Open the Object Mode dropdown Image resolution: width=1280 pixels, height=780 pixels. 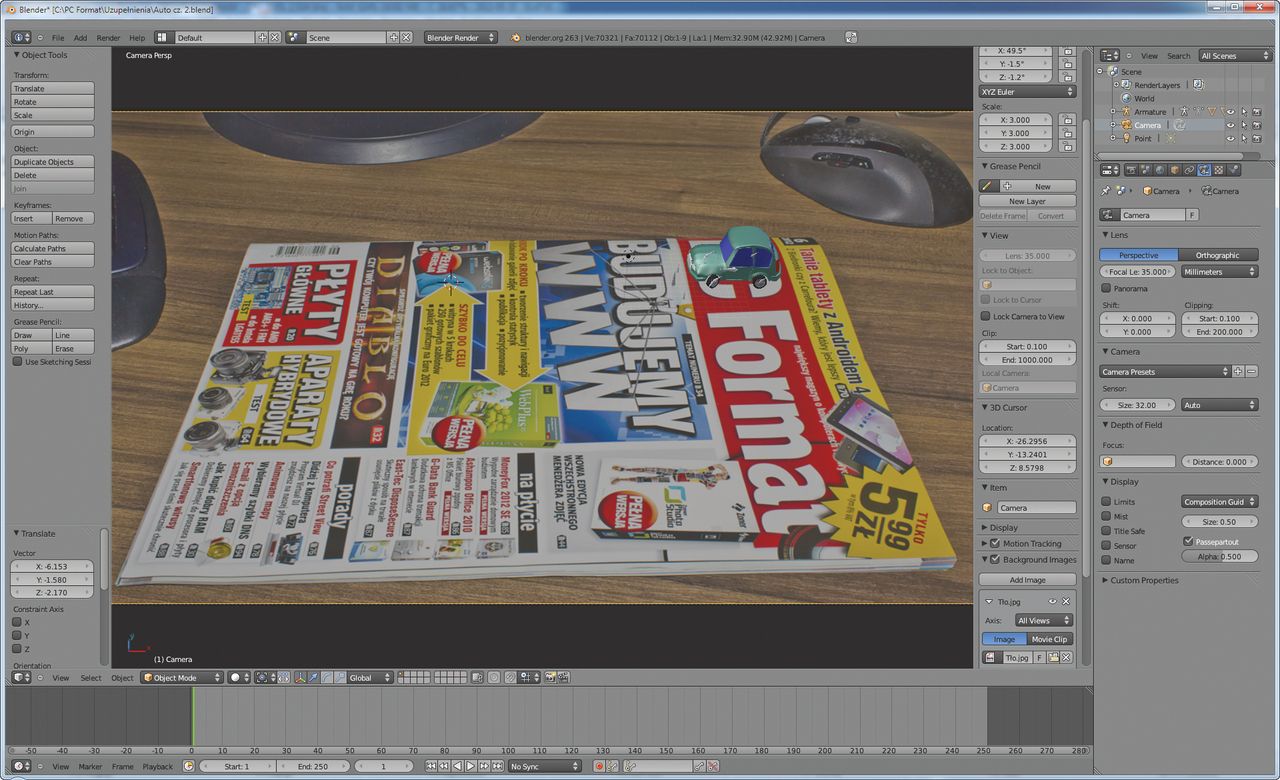(x=181, y=678)
